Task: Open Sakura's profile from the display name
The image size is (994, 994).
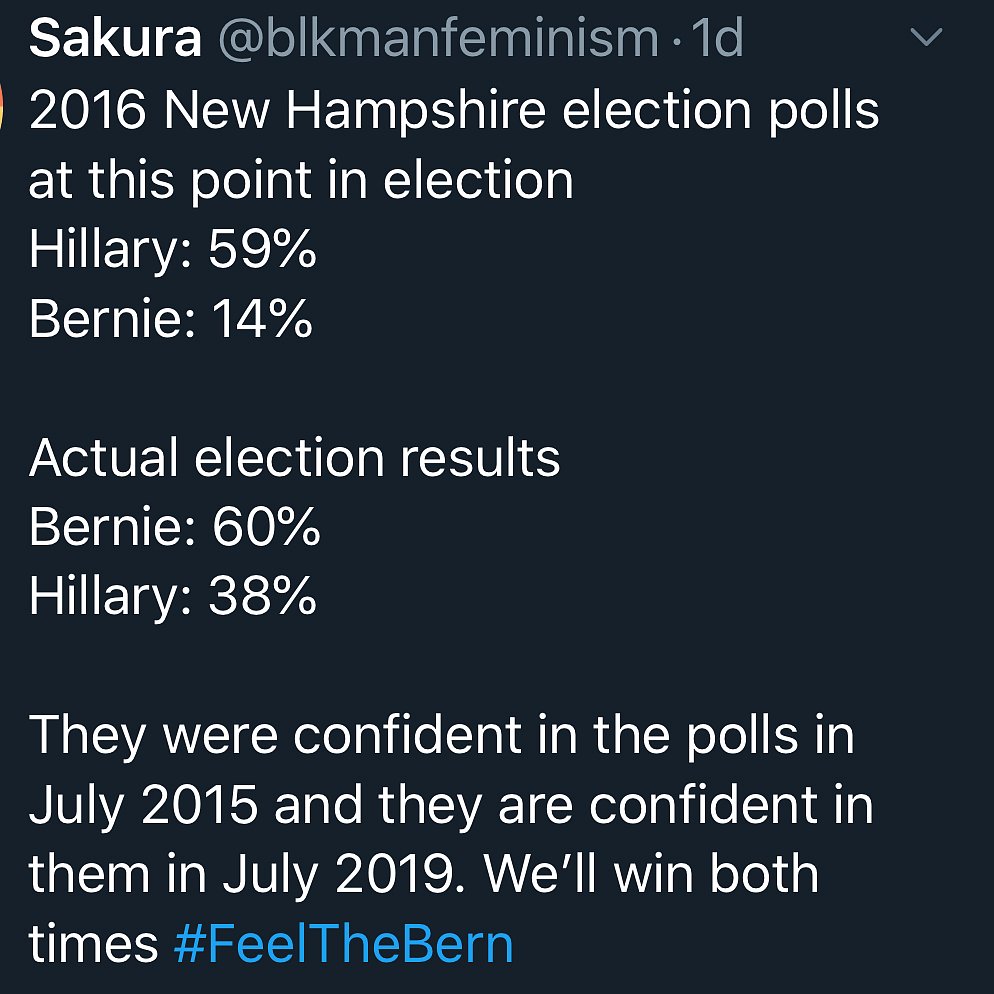Action: (x=115, y=38)
